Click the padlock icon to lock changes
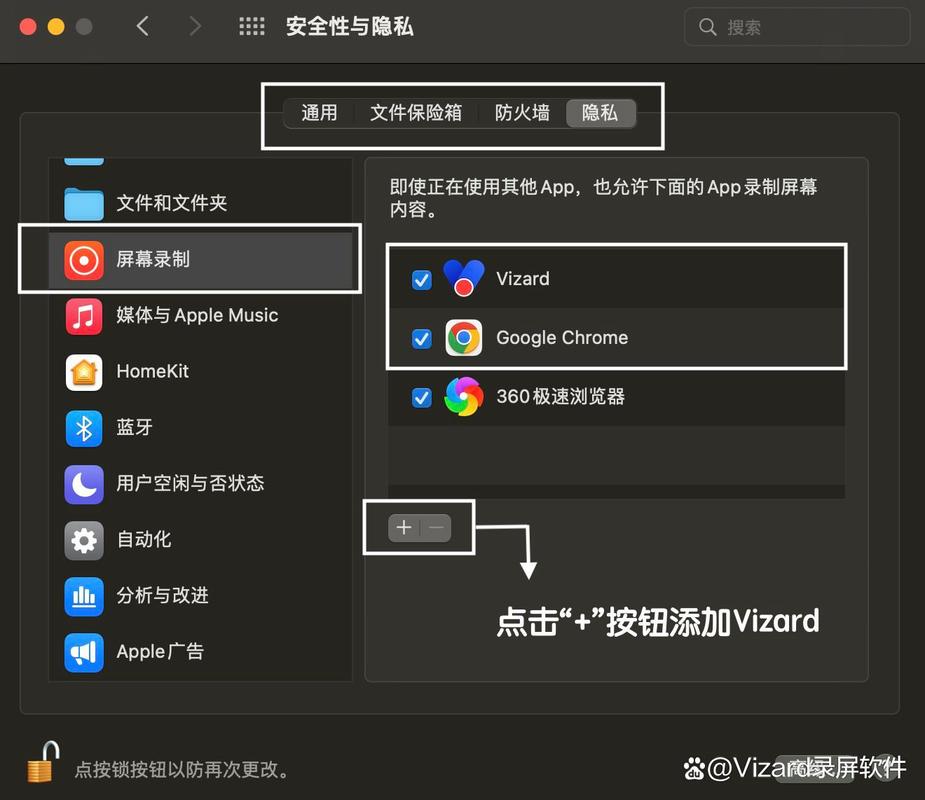This screenshot has height=800, width=925. tap(43, 763)
